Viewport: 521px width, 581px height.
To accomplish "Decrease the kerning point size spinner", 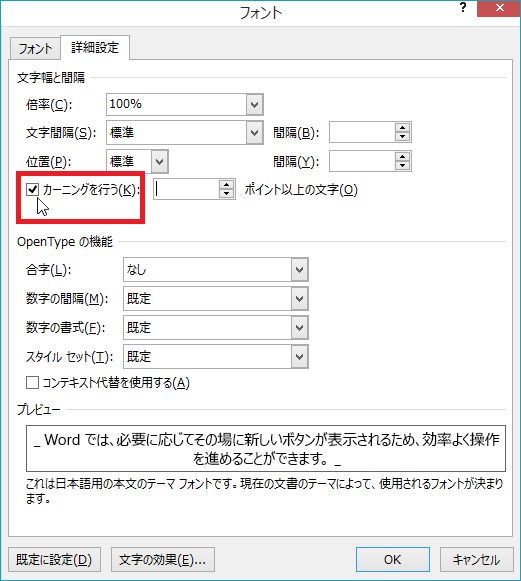I will (x=226, y=194).
